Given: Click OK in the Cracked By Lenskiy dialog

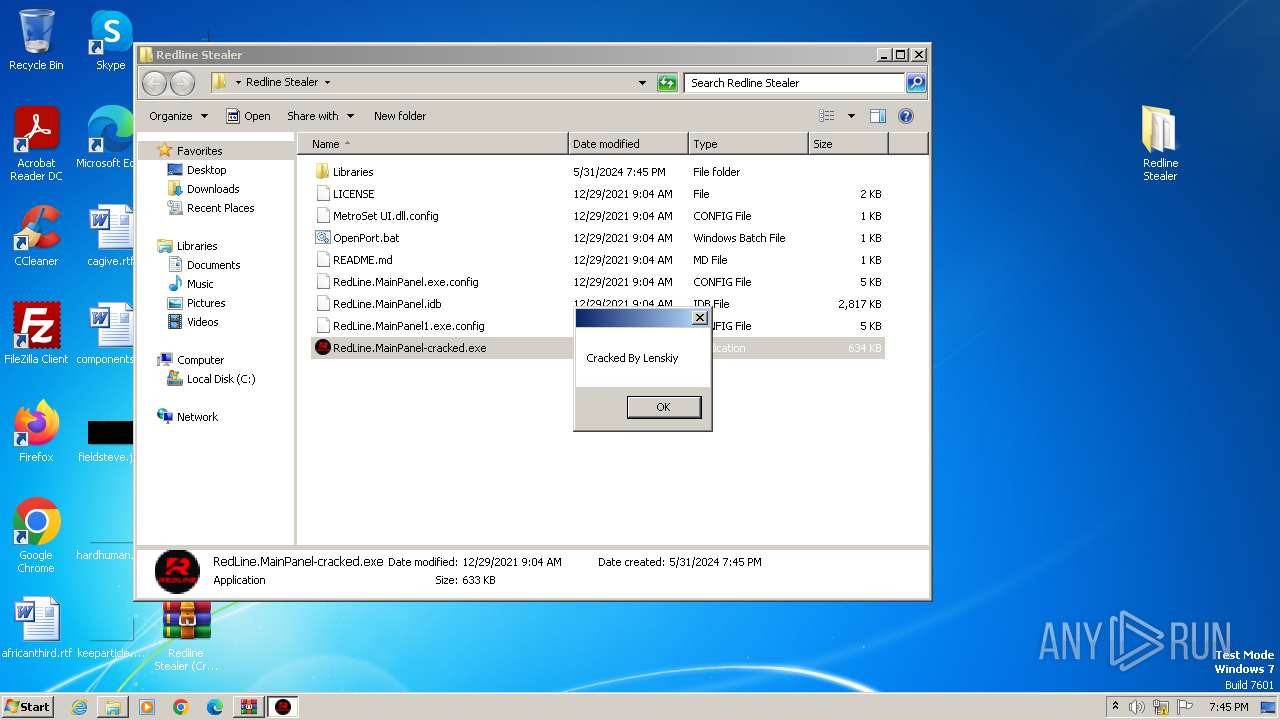Looking at the screenshot, I should pyautogui.click(x=663, y=407).
